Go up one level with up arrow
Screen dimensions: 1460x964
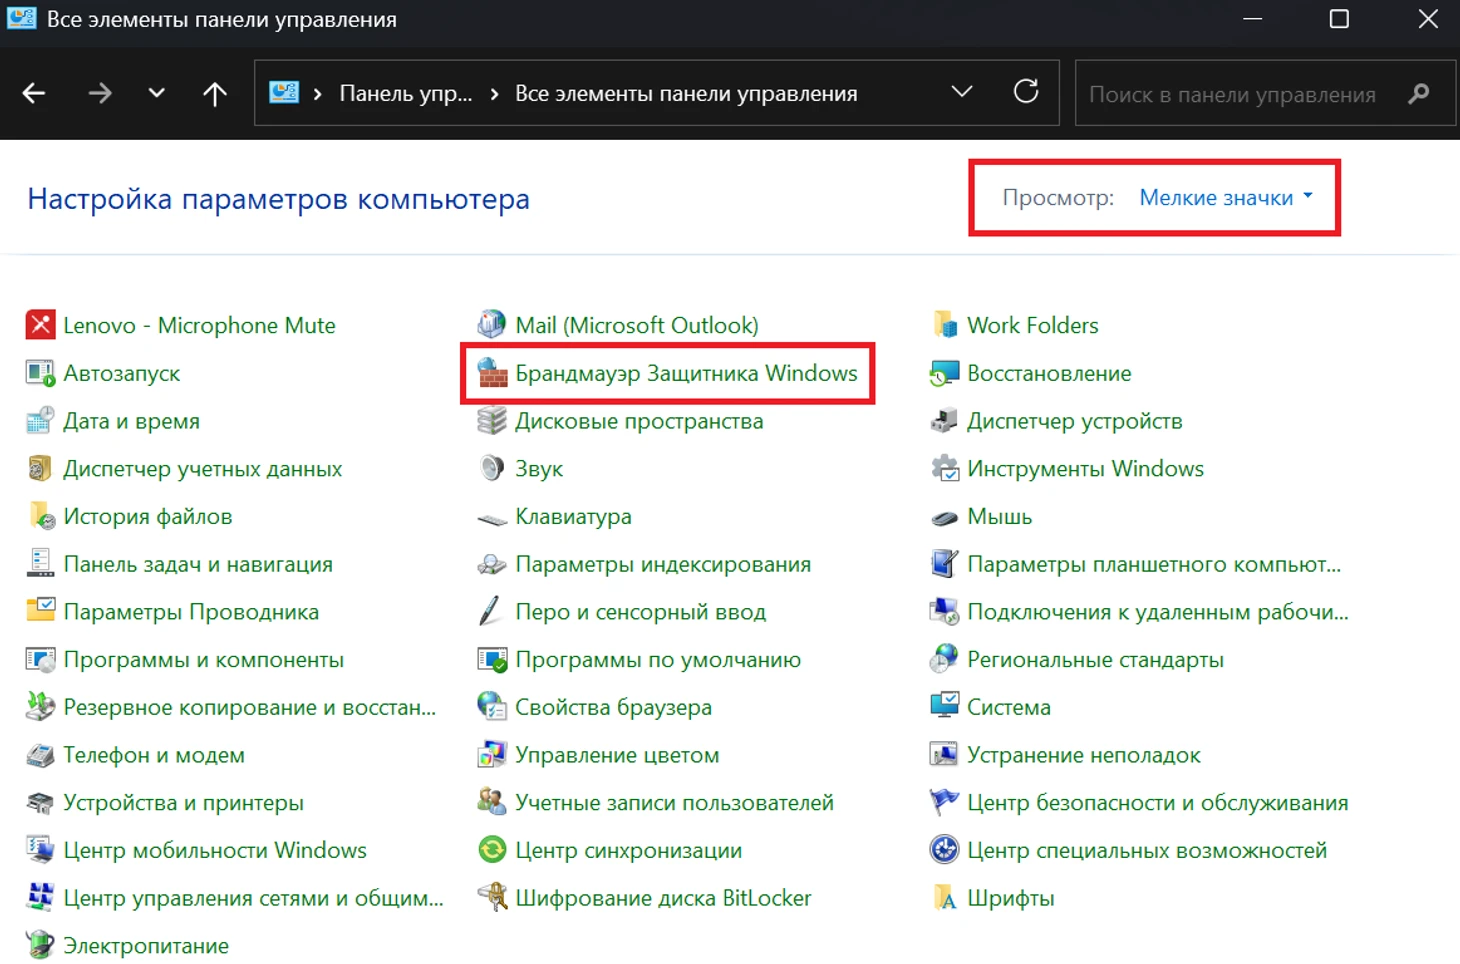[x=215, y=94]
